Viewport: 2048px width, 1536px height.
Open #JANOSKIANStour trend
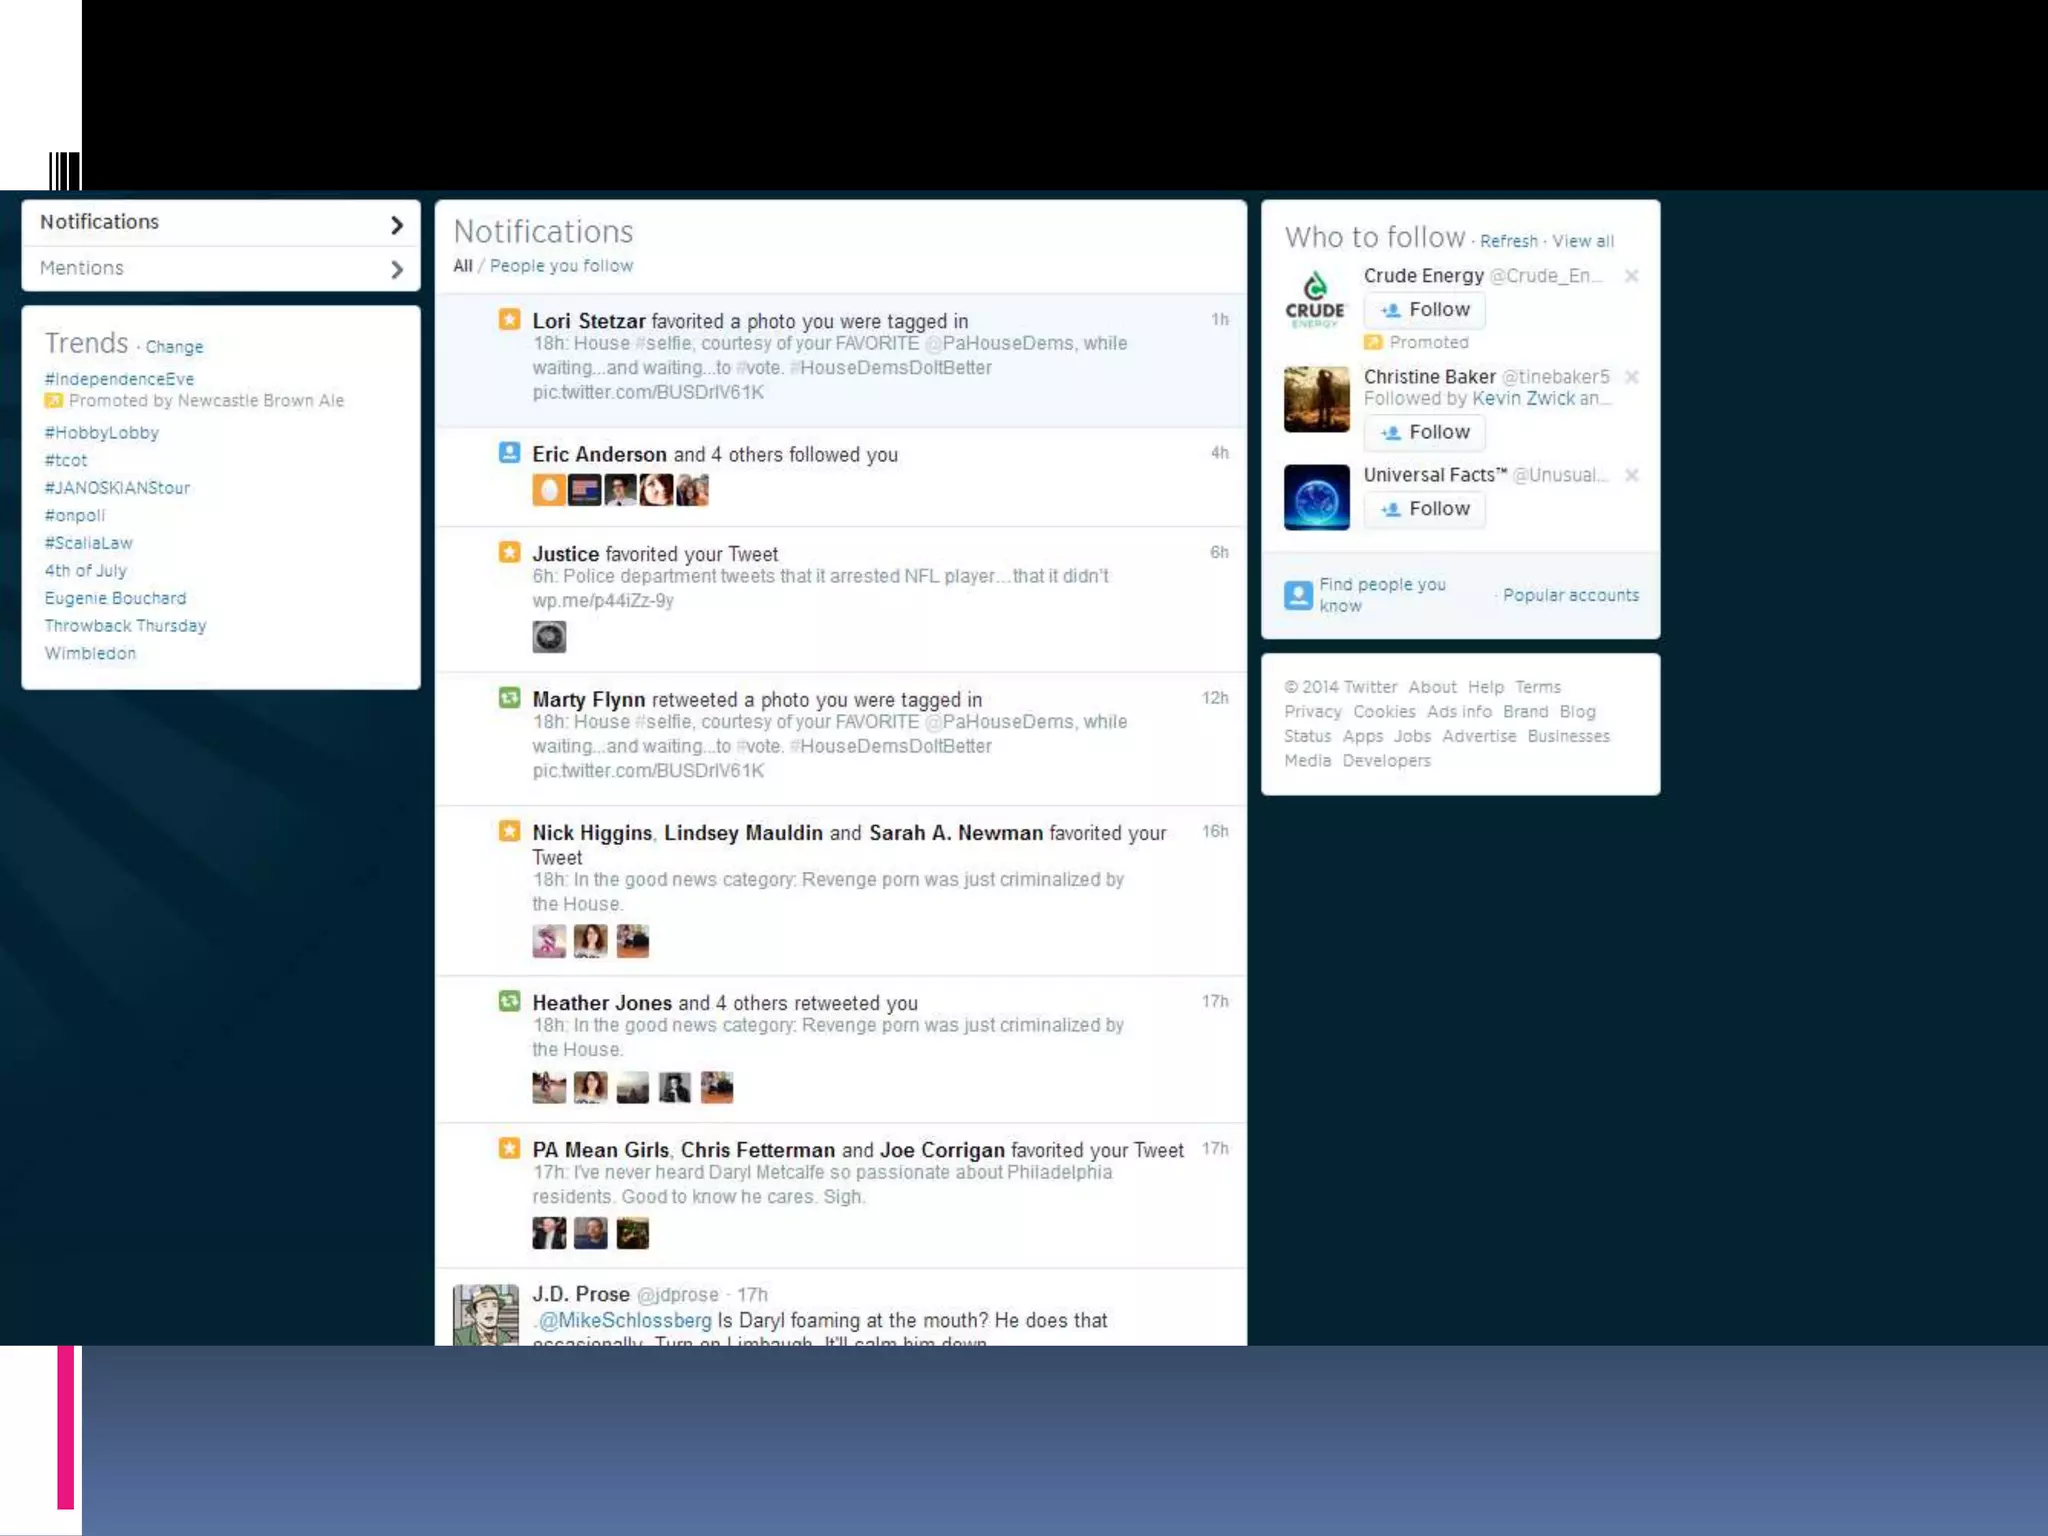coord(117,488)
